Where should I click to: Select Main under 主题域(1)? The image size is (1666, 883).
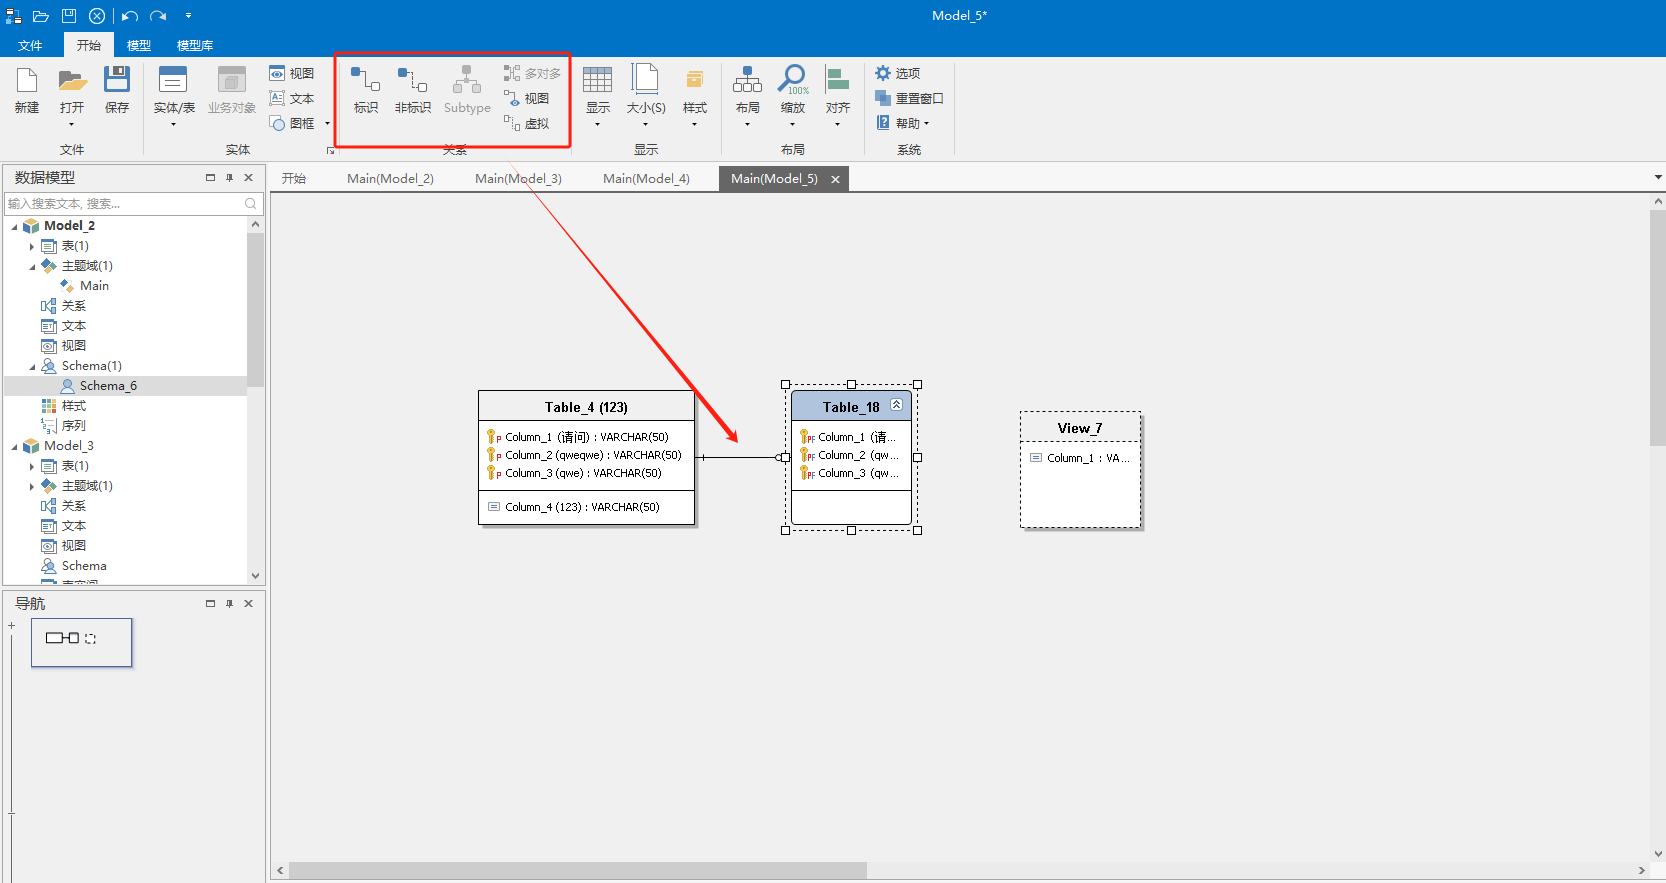[x=94, y=286]
